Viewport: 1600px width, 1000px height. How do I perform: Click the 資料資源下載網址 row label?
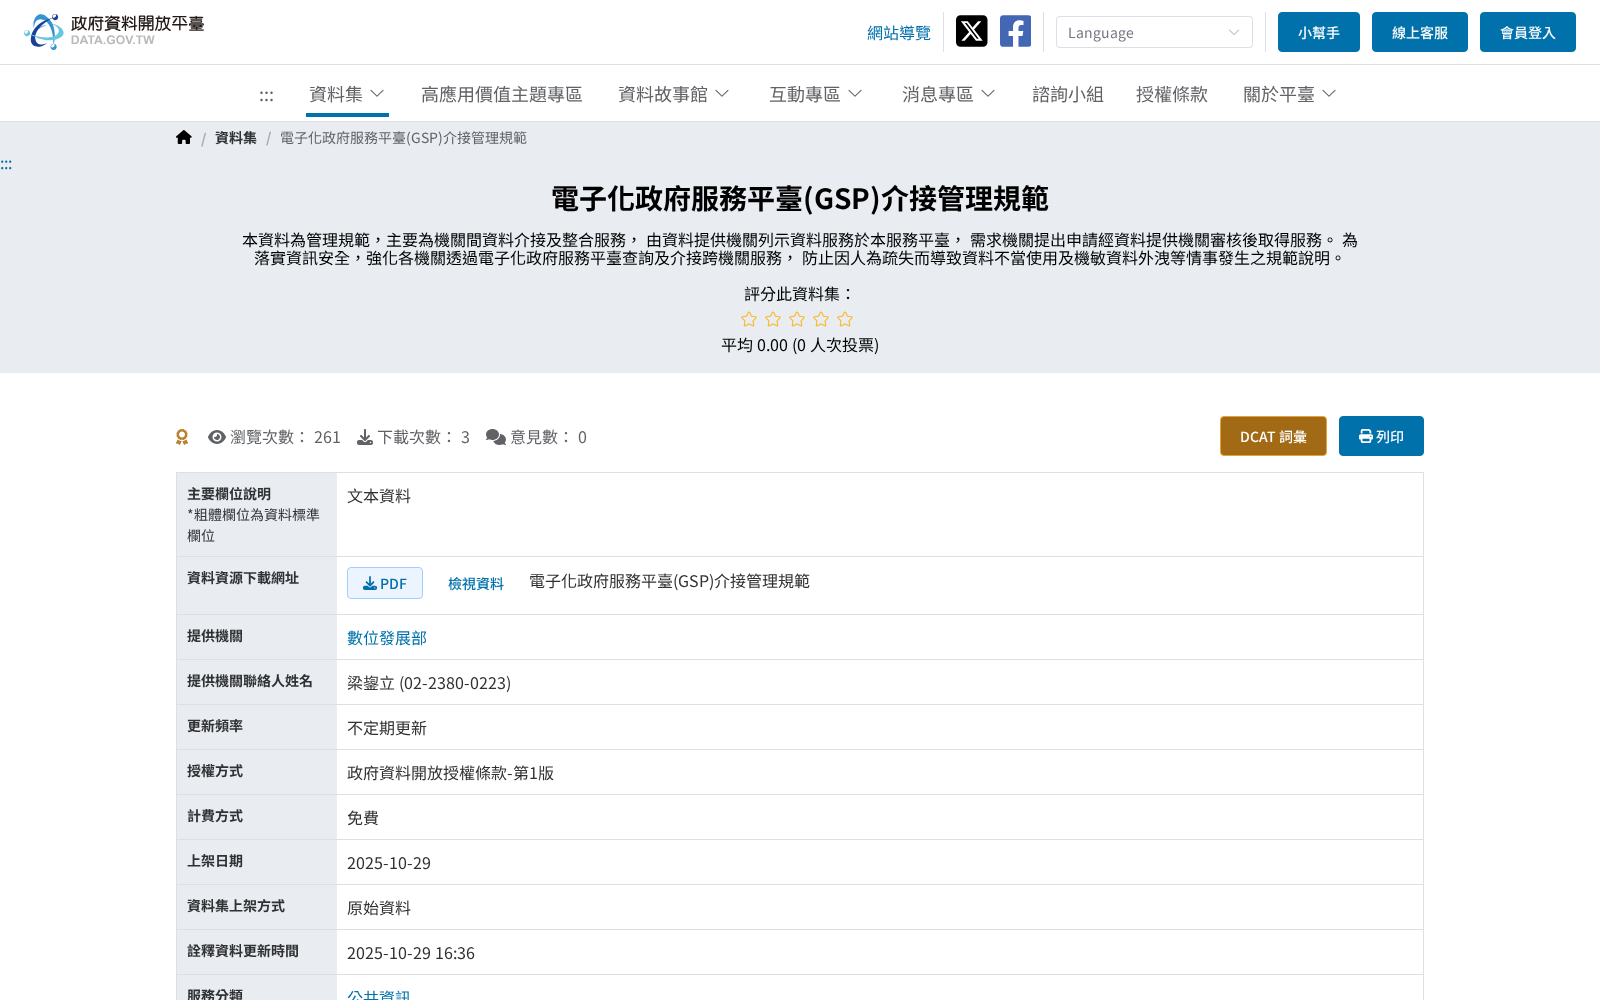click(x=243, y=578)
